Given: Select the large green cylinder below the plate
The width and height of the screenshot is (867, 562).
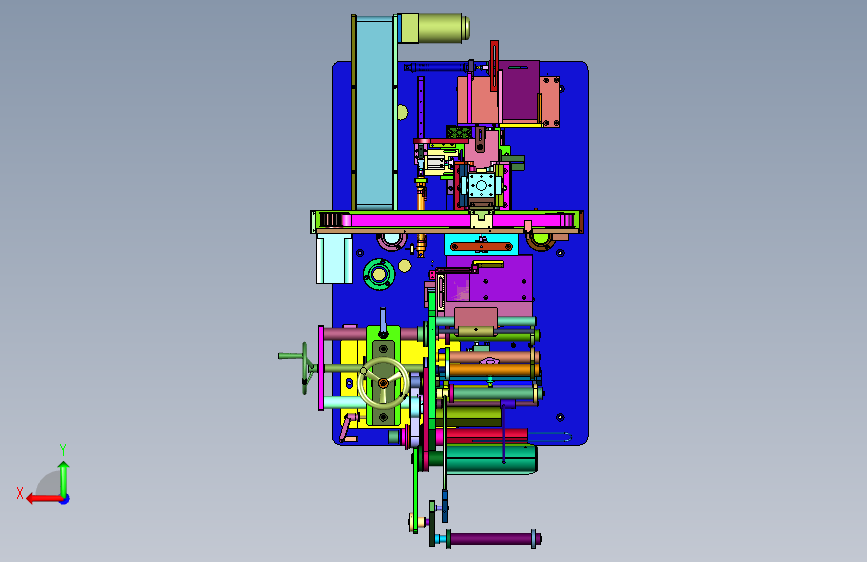Looking at the screenshot, I should click(490, 459).
